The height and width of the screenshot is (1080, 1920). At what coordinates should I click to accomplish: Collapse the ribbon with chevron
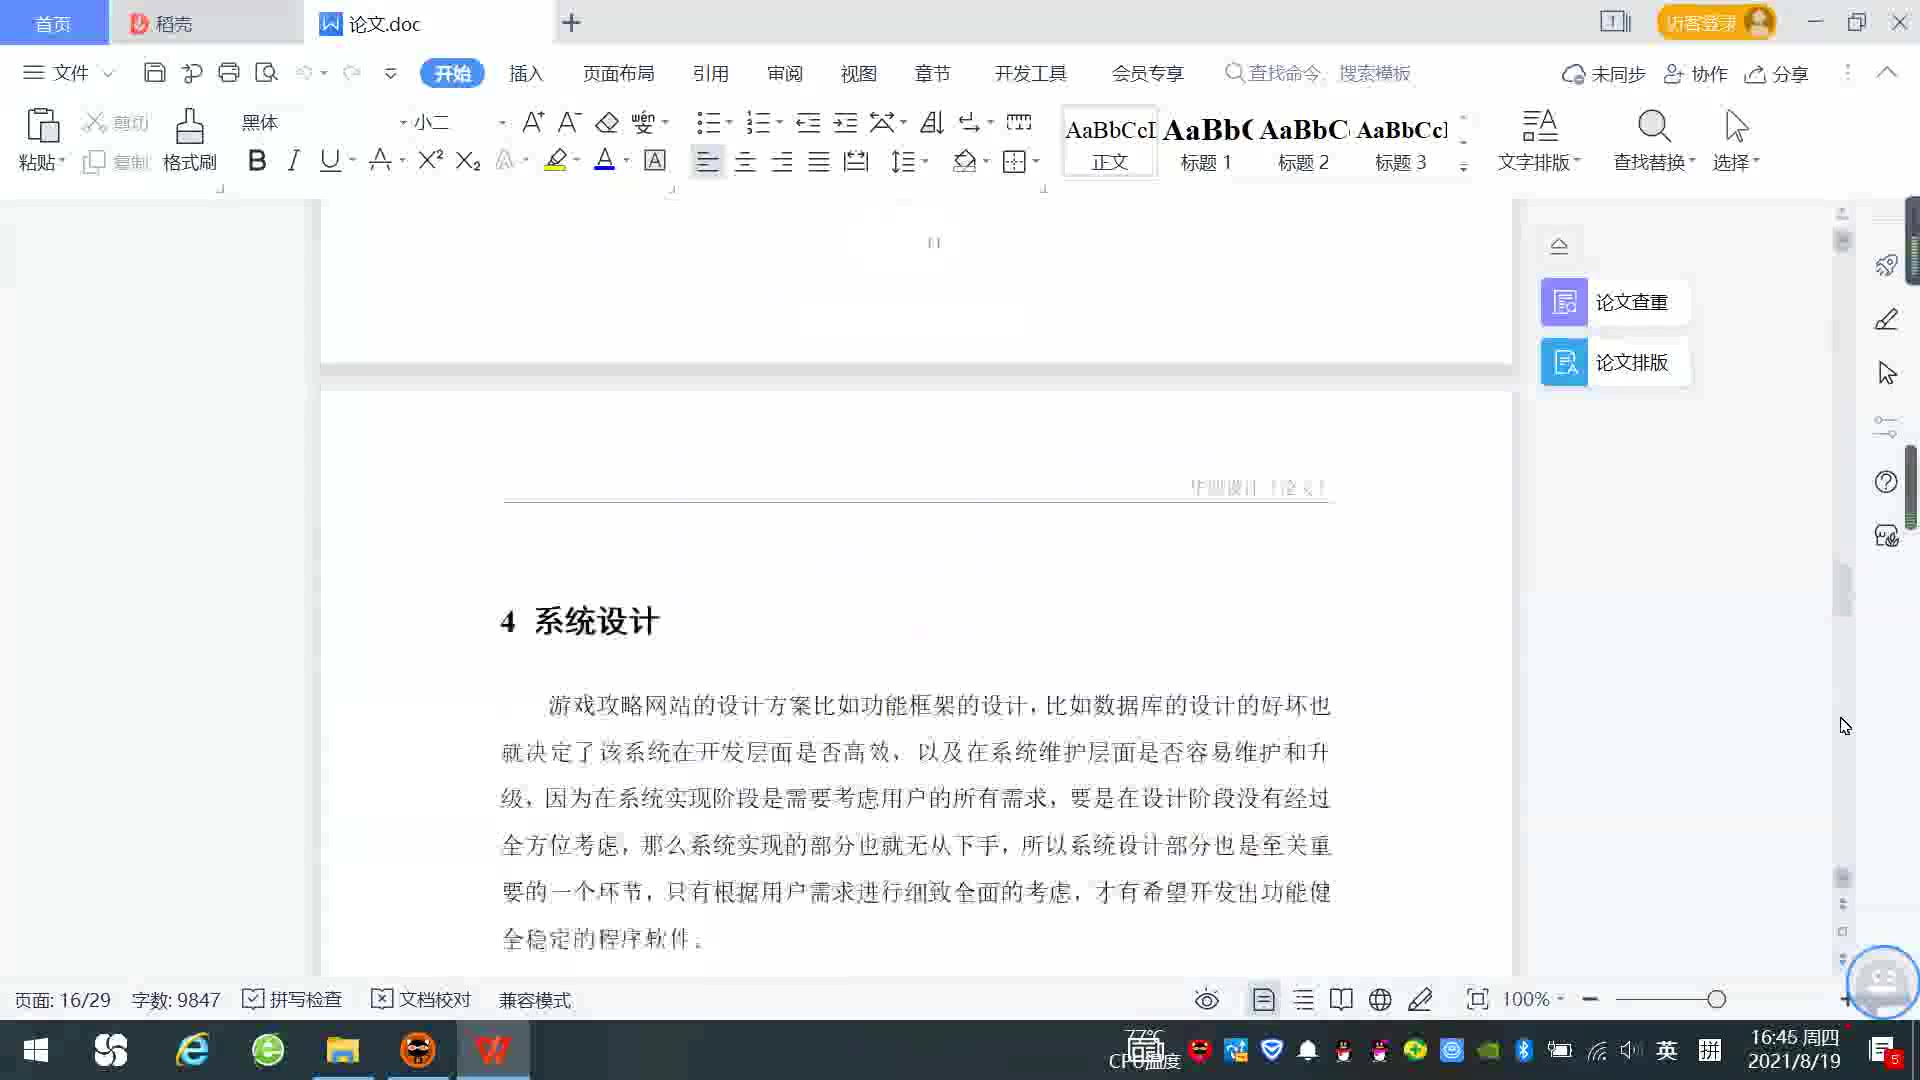click(x=1887, y=73)
